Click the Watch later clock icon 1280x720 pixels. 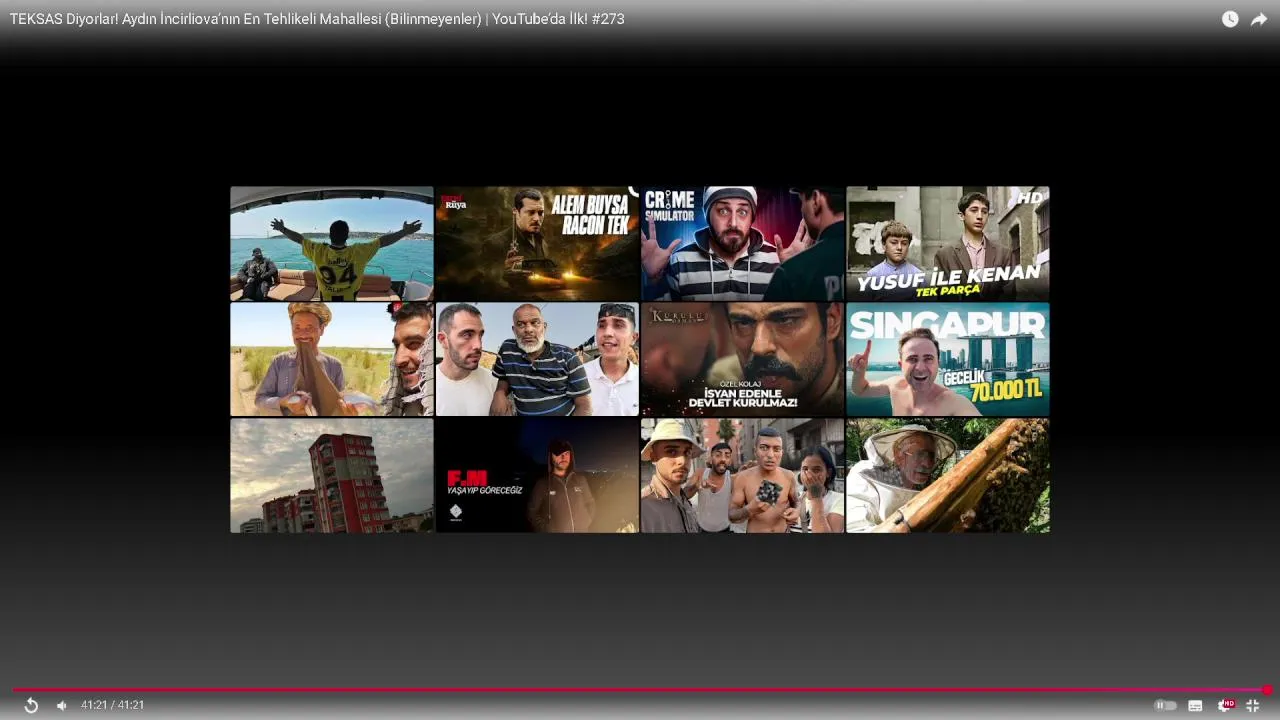tap(1230, 19)
